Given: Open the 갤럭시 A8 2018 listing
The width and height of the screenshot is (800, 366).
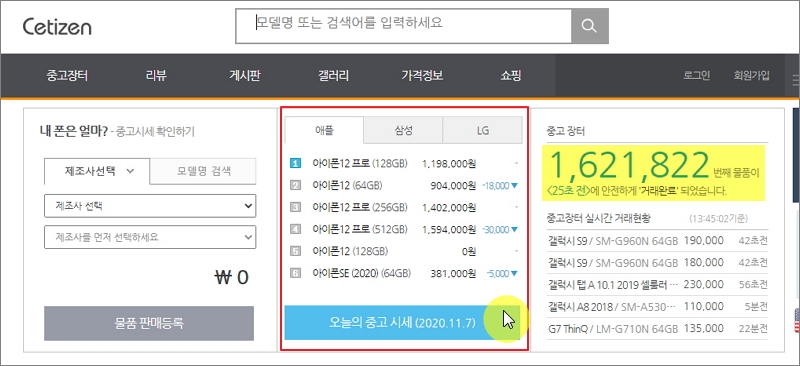Looking at the screenshot, I should pos(657,306).
